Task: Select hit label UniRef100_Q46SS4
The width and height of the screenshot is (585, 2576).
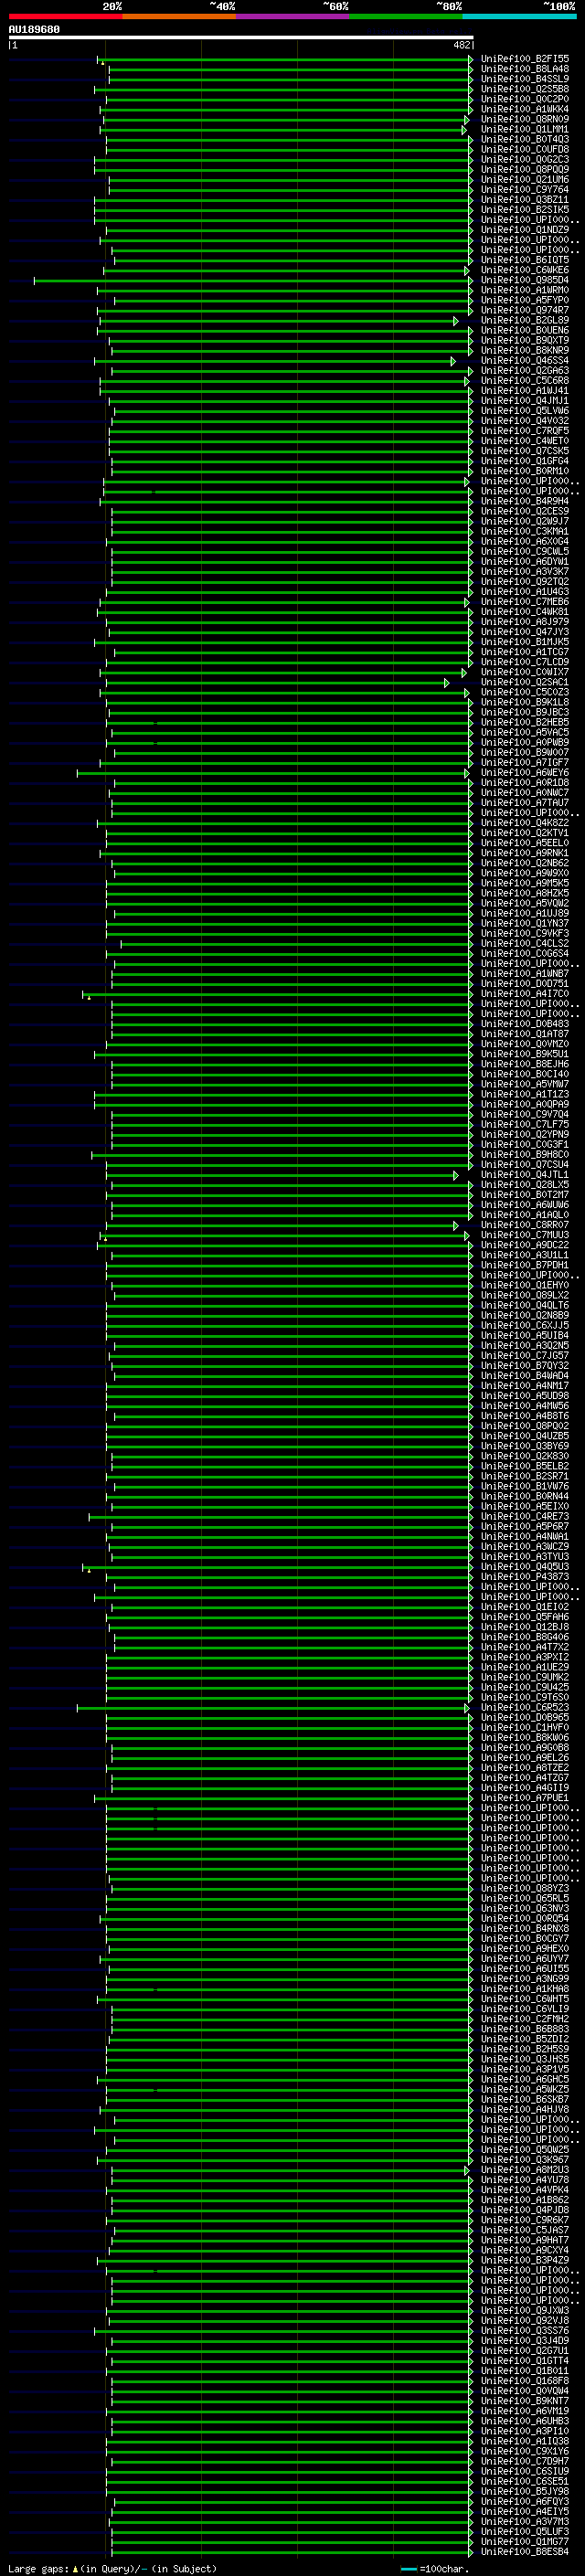Action: [524, 361]
